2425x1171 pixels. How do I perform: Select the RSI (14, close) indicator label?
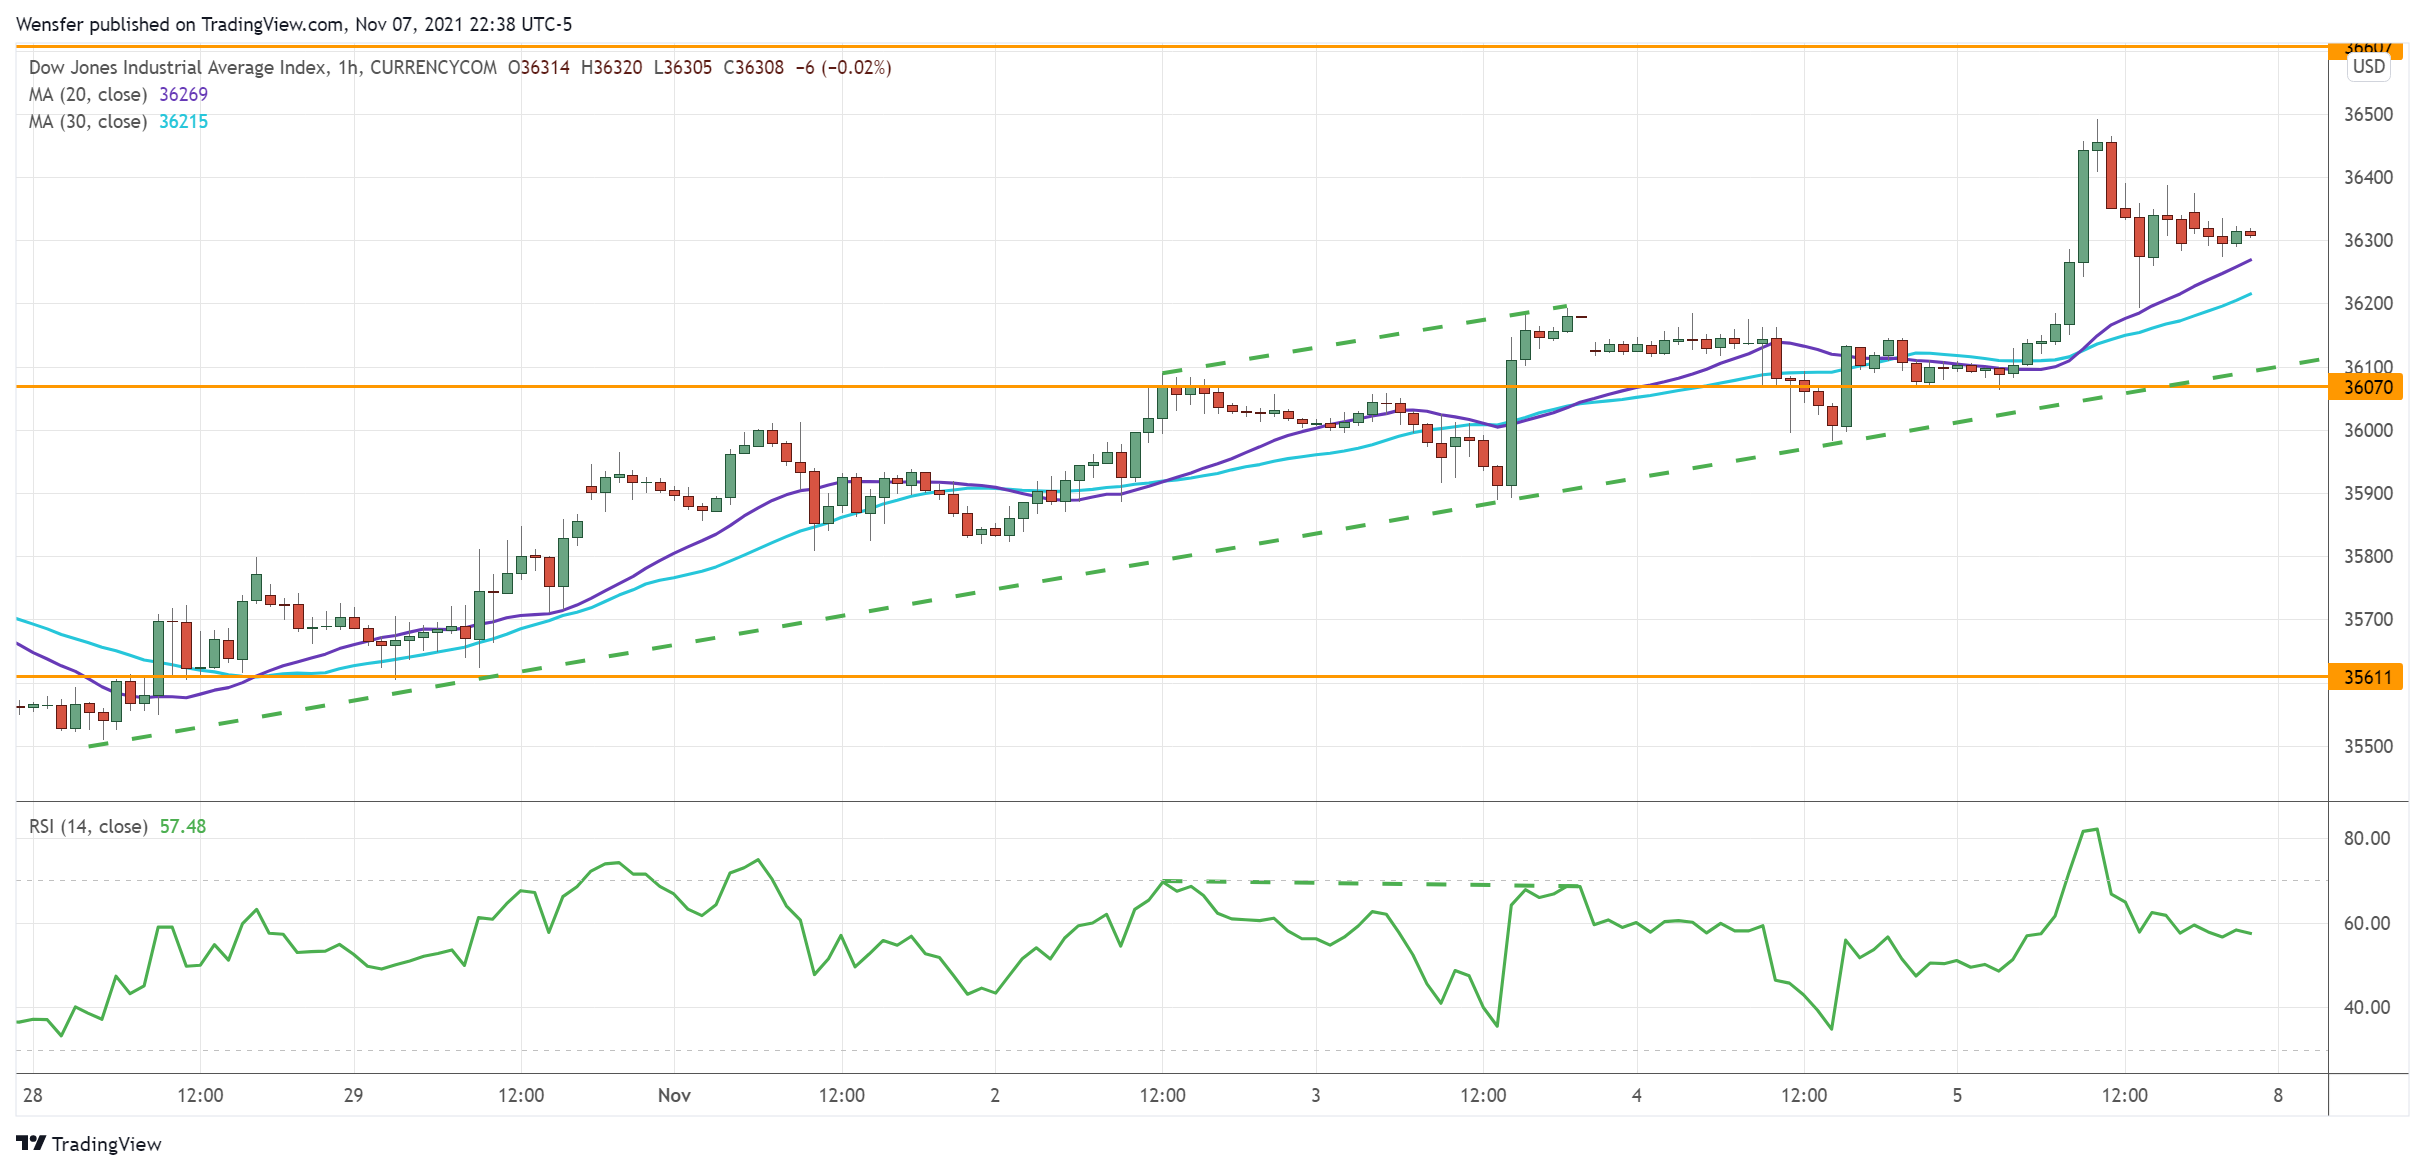pos(88,826)
